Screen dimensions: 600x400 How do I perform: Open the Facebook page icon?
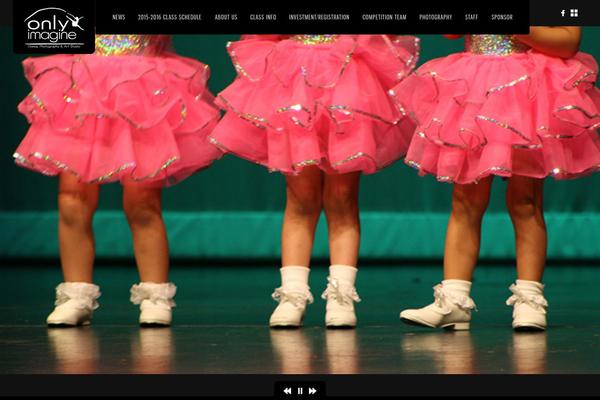563,13
